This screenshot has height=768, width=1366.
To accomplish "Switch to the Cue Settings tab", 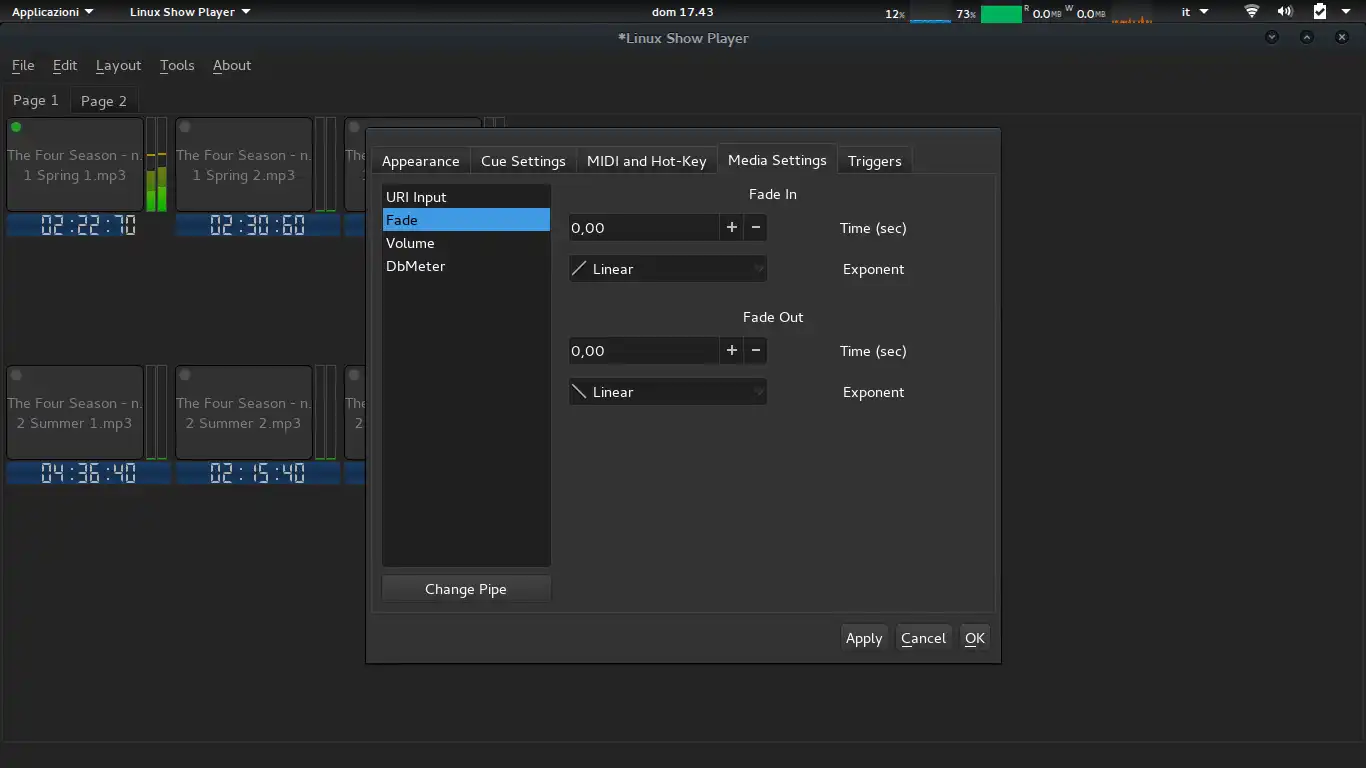I will pyautogui.click(x=523, y=161).
